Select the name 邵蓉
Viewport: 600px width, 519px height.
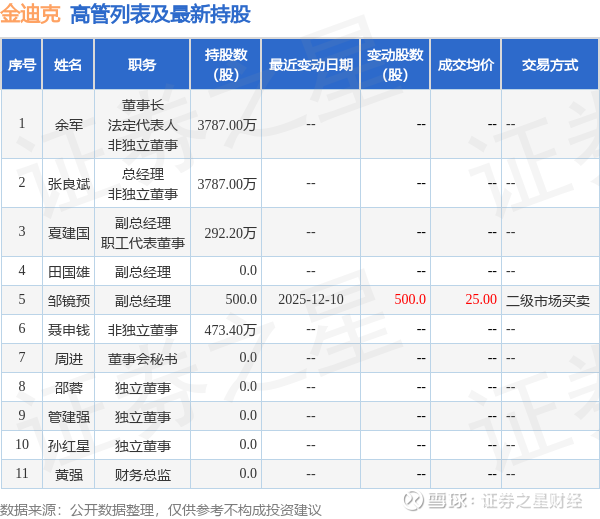pos(68,388)
